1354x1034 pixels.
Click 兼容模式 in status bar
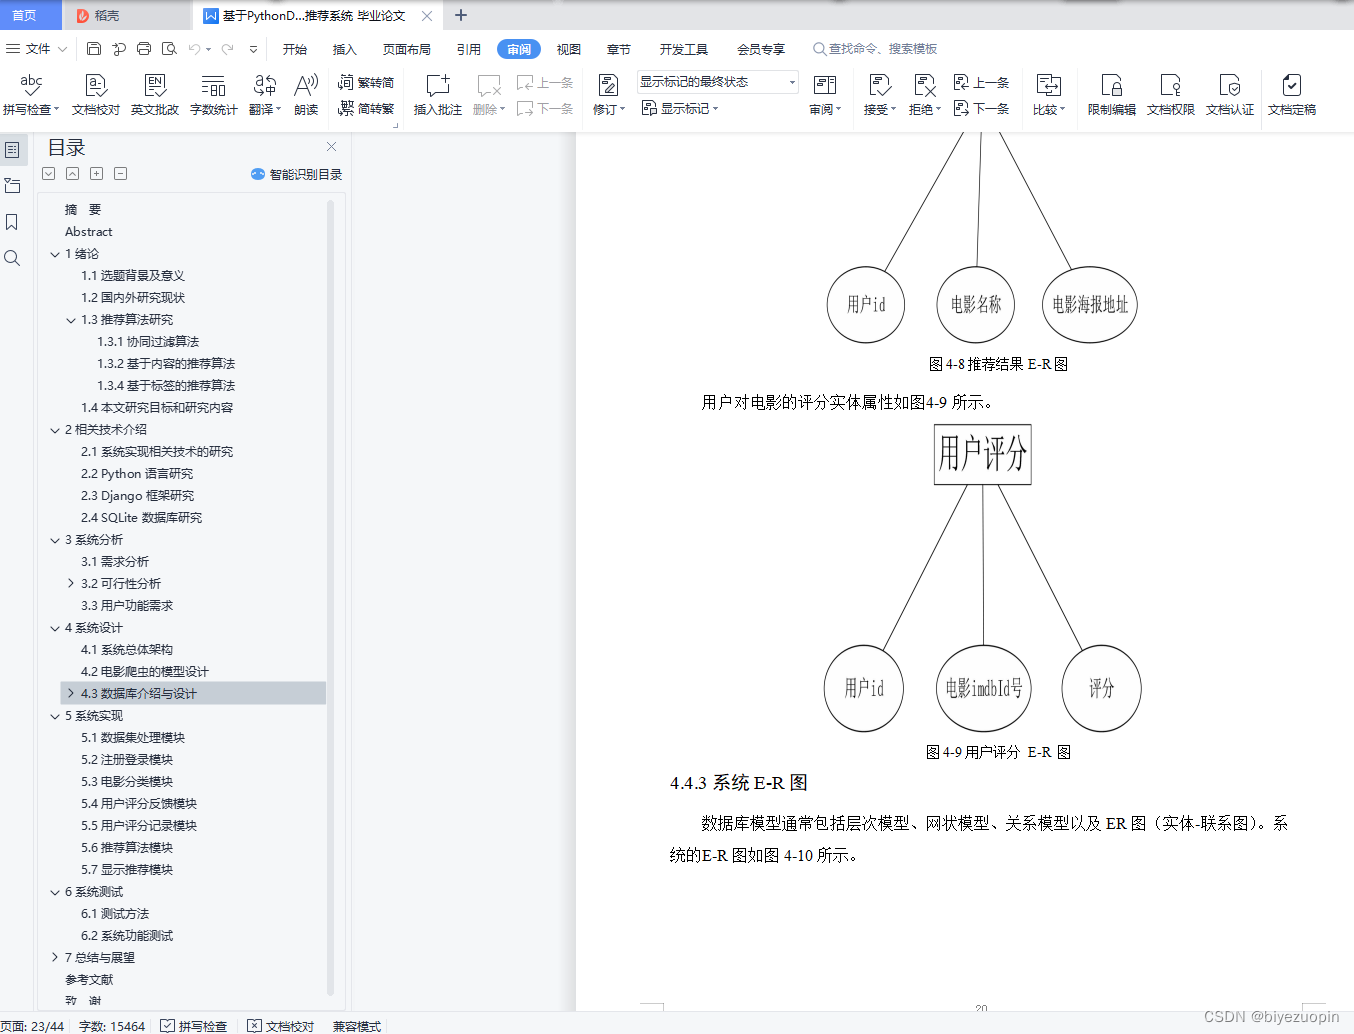pyautogui.click(x=357, y=1026)
